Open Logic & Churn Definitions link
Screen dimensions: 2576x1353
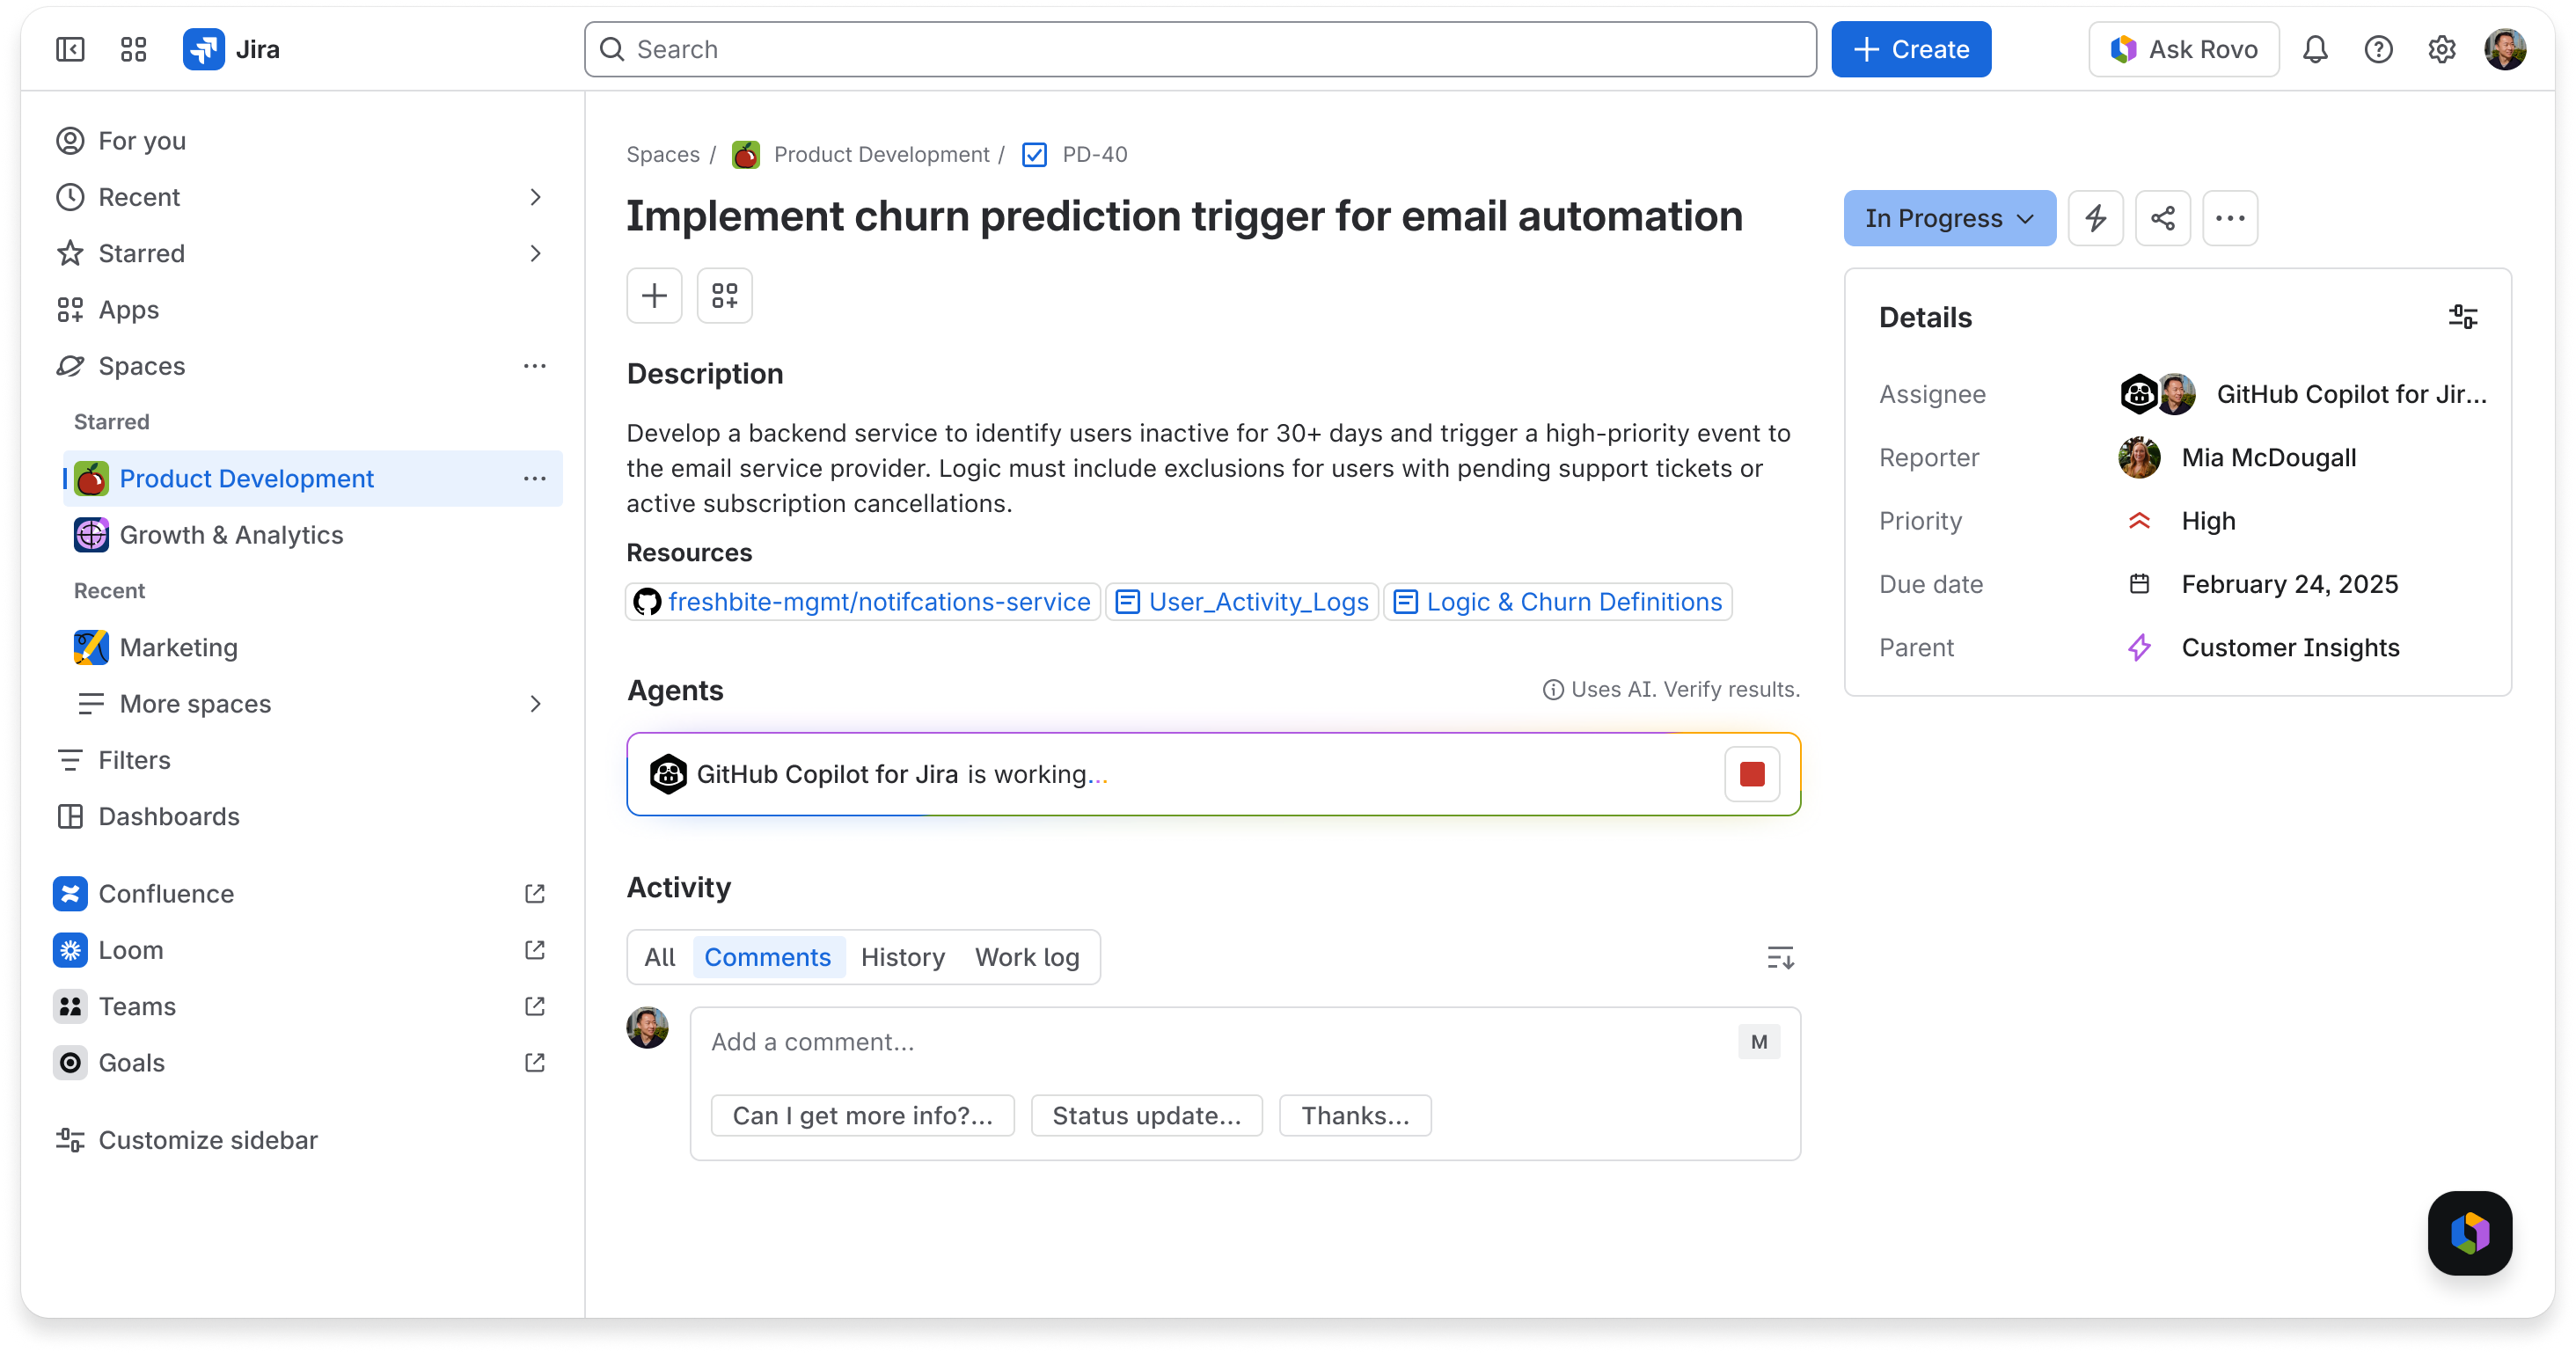click(x=1558, y=602)
